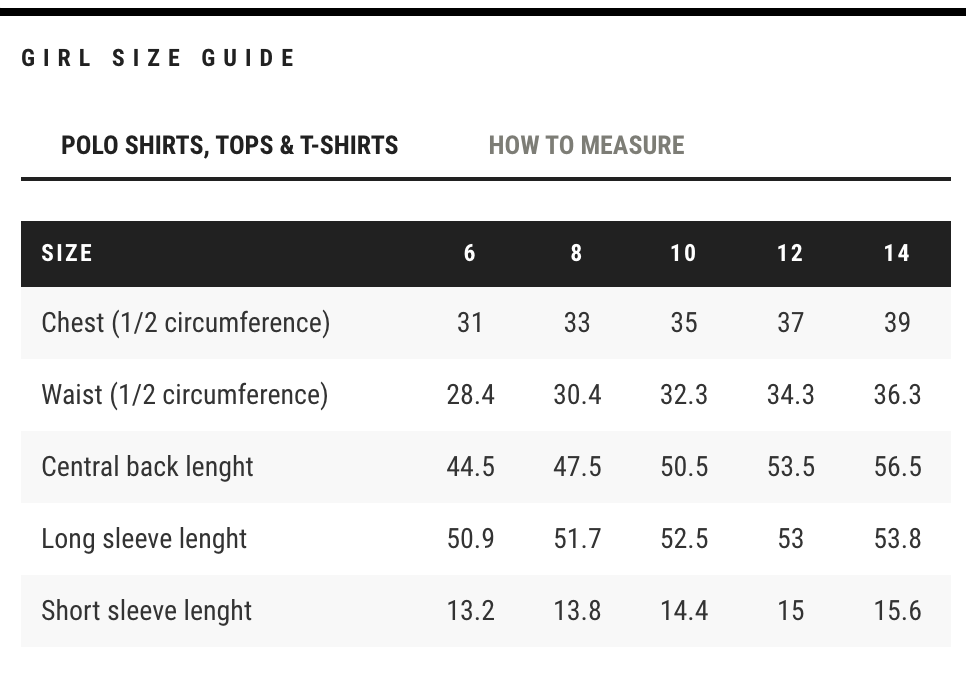Switch to the How To Measure tab

pos(586,146)
